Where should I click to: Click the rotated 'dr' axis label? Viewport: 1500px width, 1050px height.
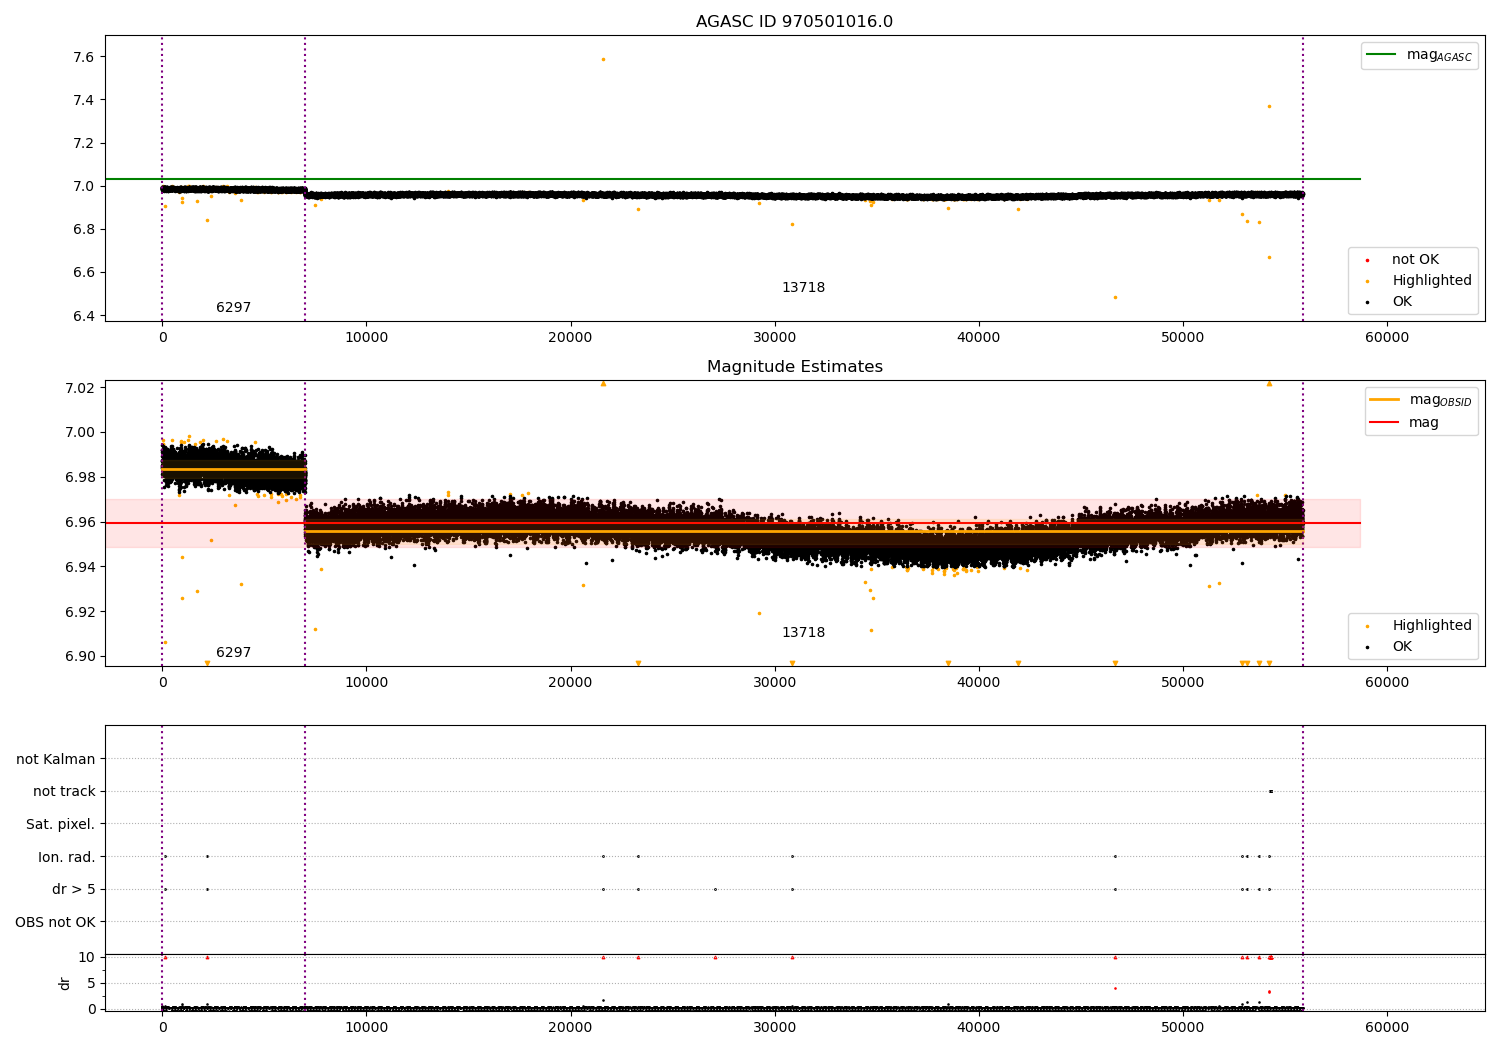click(65, 983)
